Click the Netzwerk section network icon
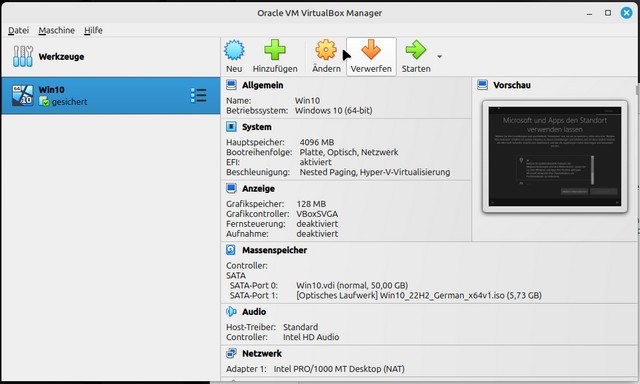 (231, 353)
